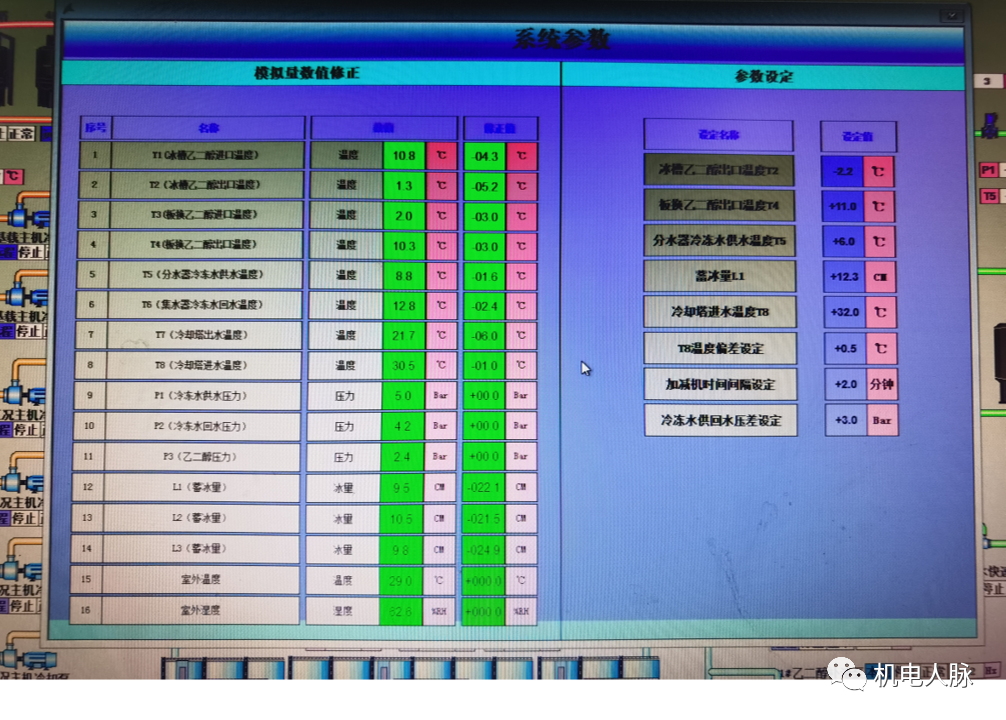
Task: Click the P1 tag in background window
Action: pos(989,170)
